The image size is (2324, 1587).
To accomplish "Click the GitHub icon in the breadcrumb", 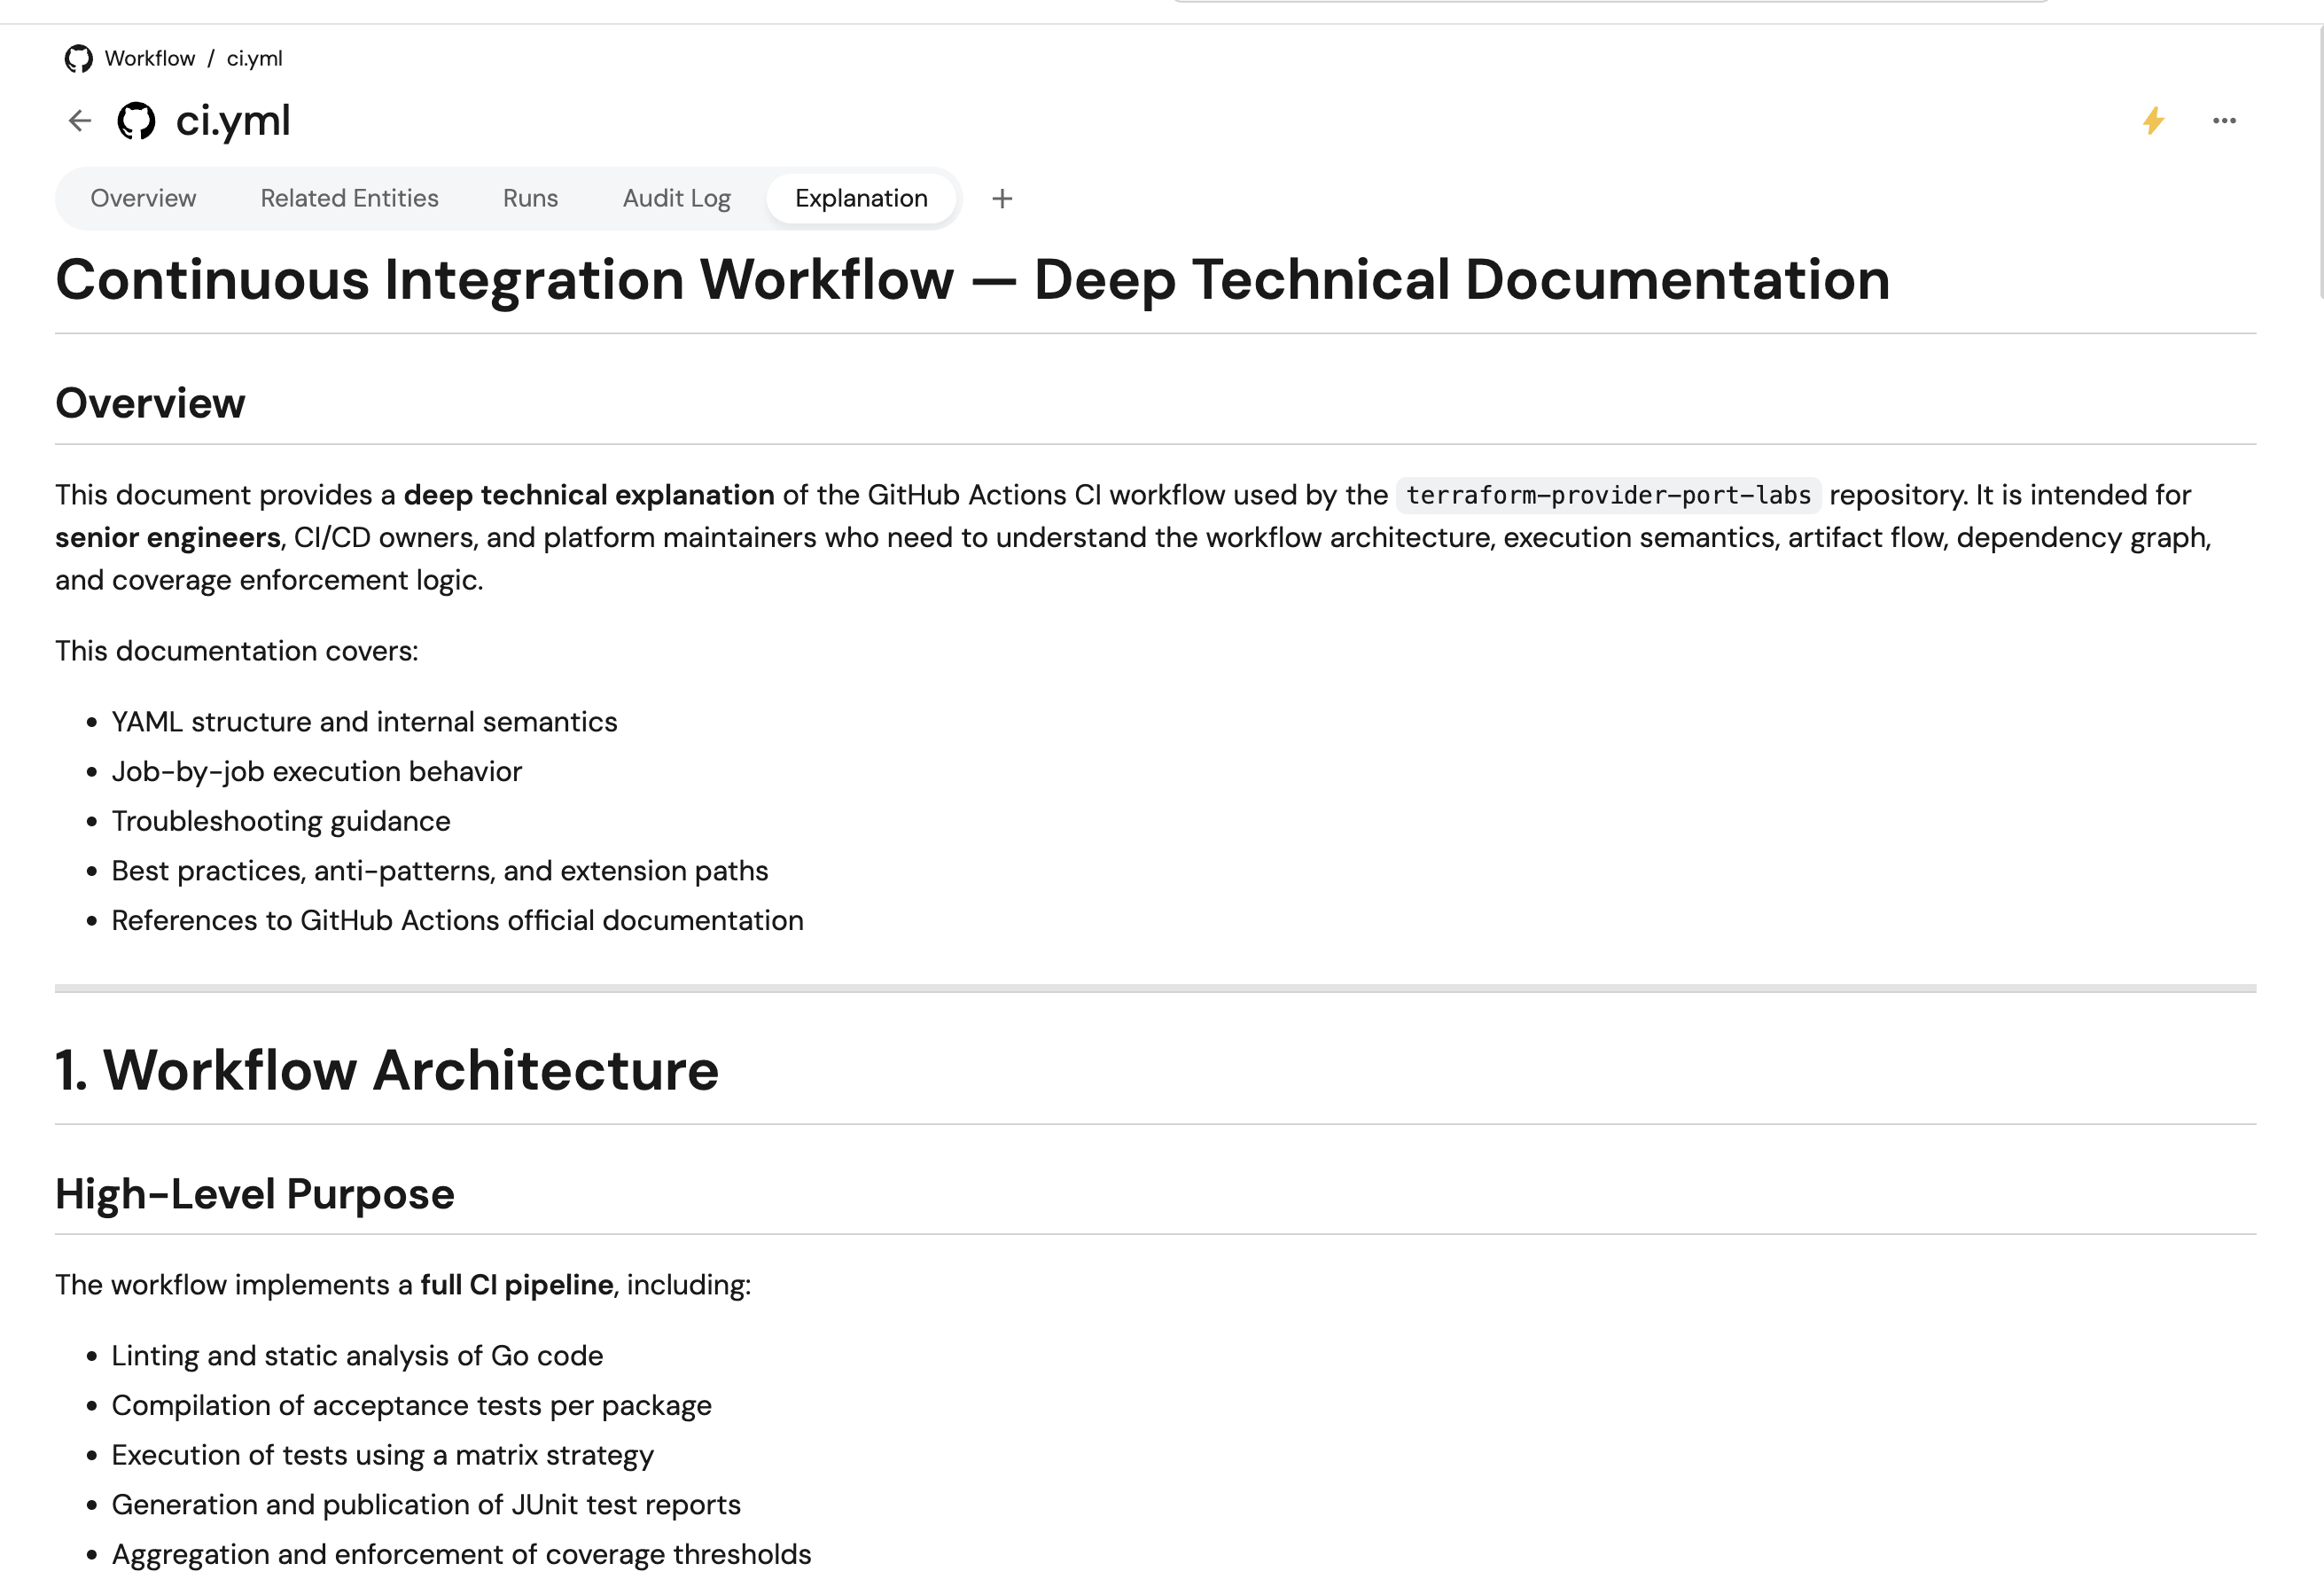I will point(78,59).
